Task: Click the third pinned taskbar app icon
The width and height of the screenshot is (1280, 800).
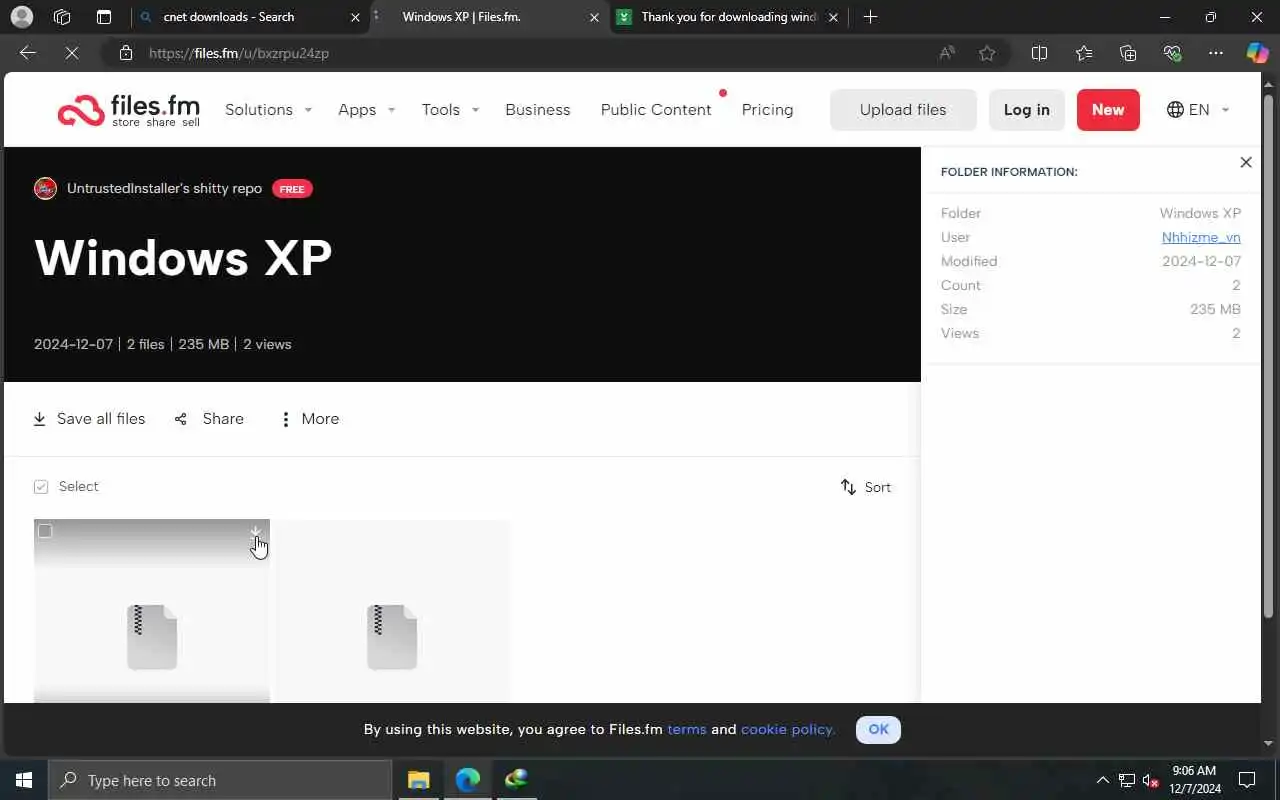Action: click(516, 780)
